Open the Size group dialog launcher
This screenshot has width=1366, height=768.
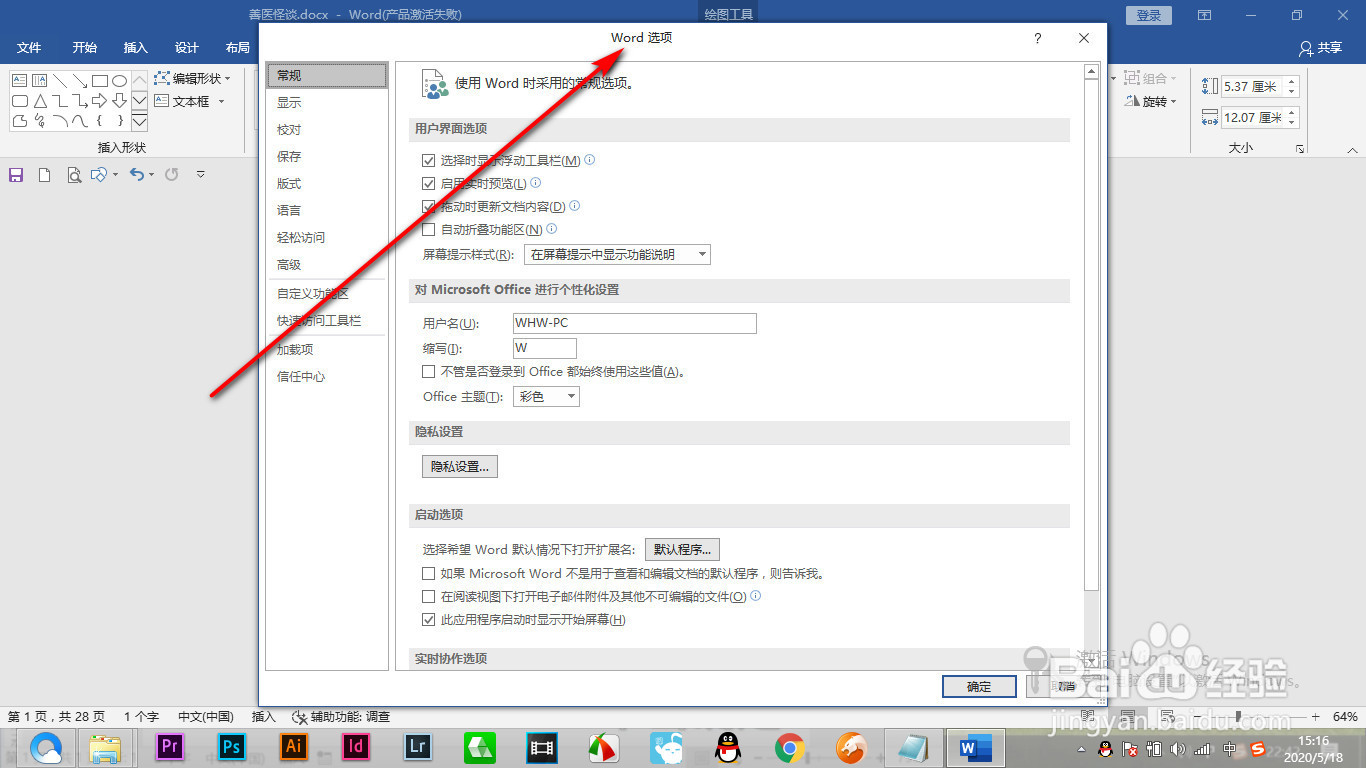(1300, 149)
